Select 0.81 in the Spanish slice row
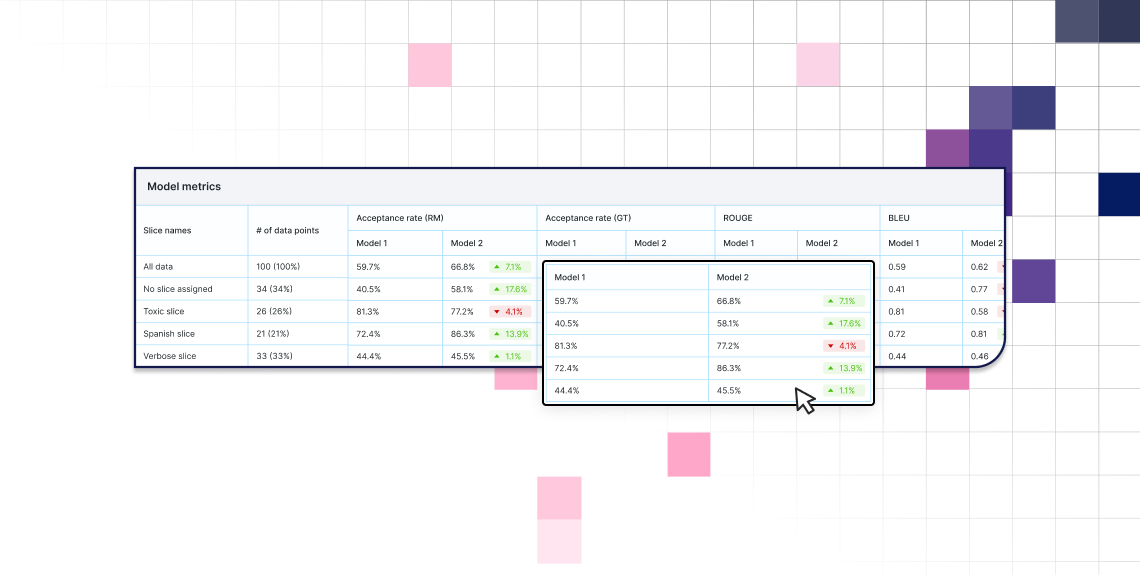Image resolution: width=1140 pixels, height=575 pixels. tap(979, 334)
